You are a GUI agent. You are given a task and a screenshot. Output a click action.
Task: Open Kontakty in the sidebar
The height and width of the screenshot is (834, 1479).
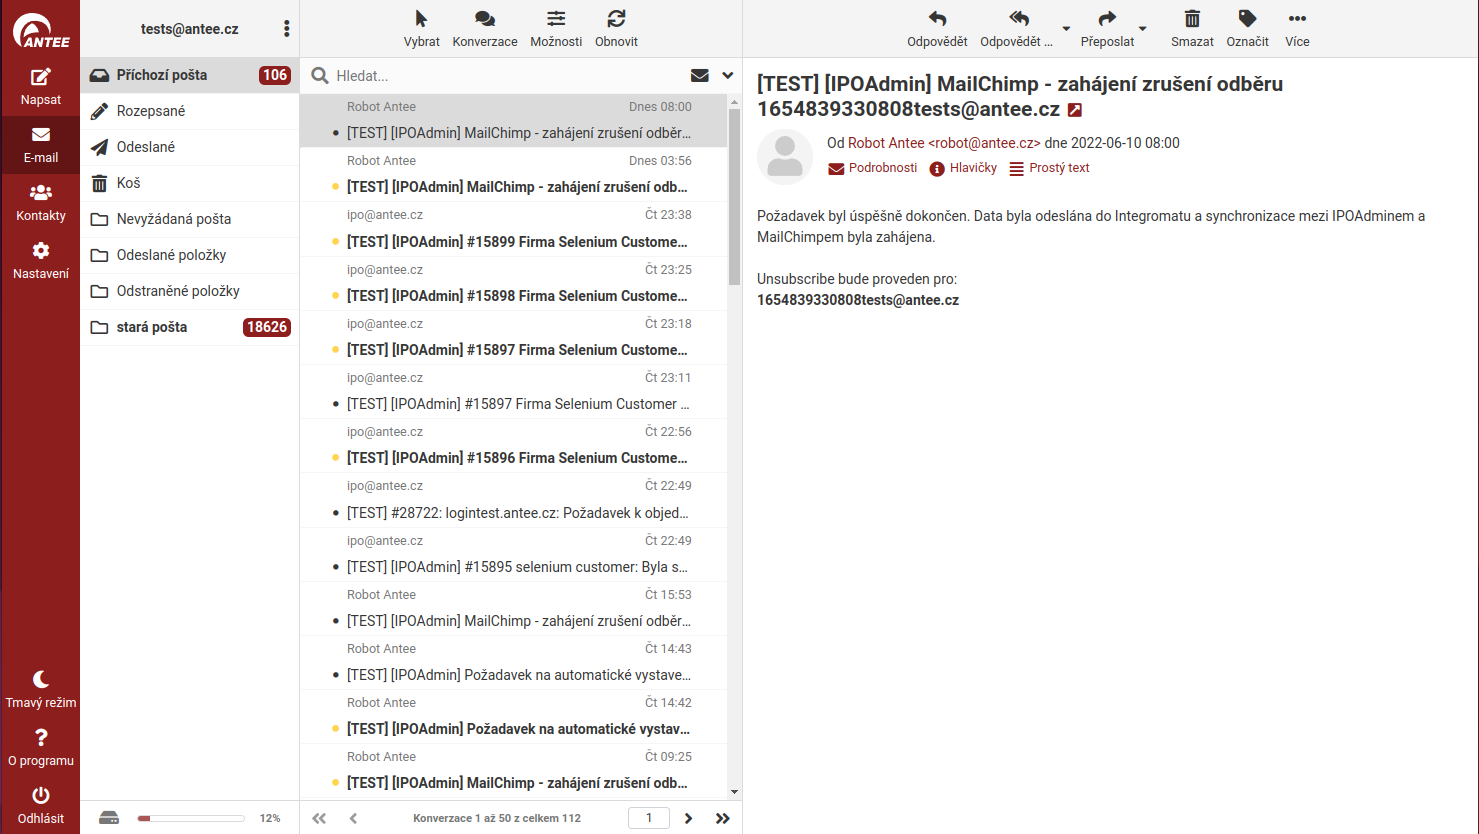tap(40, 194)
